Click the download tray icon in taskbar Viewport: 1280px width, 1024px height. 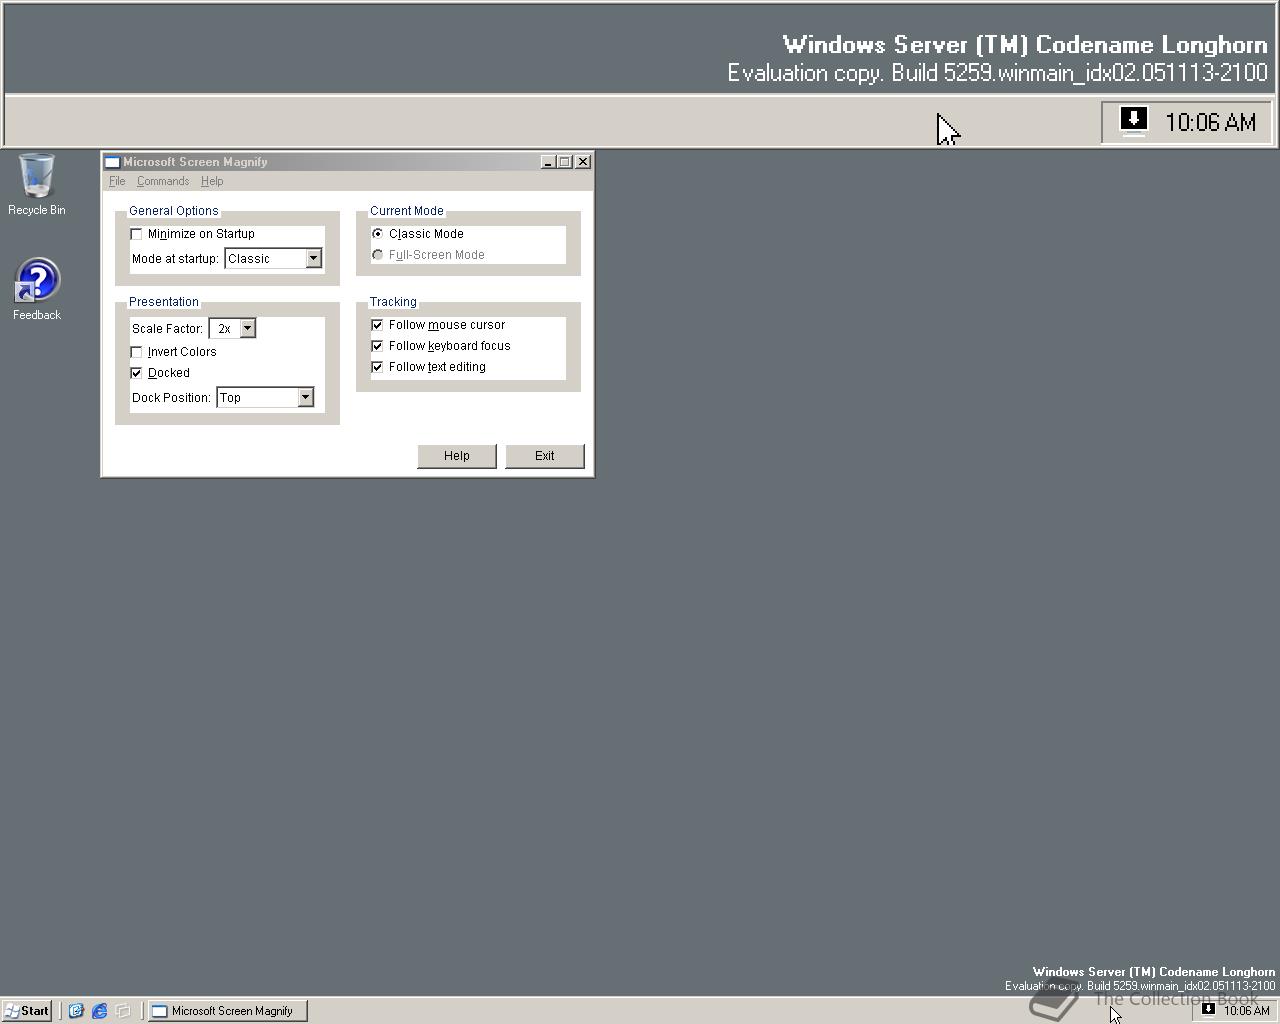click(x=1208, y=1010)
